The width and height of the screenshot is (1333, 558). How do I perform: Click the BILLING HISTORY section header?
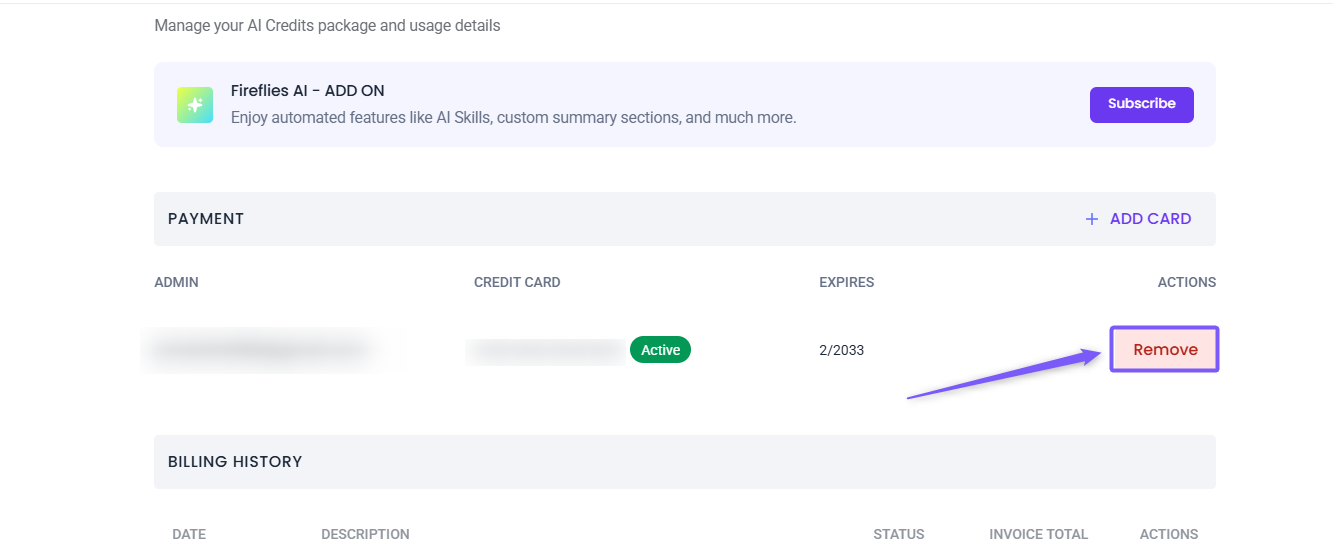point(235,462)
